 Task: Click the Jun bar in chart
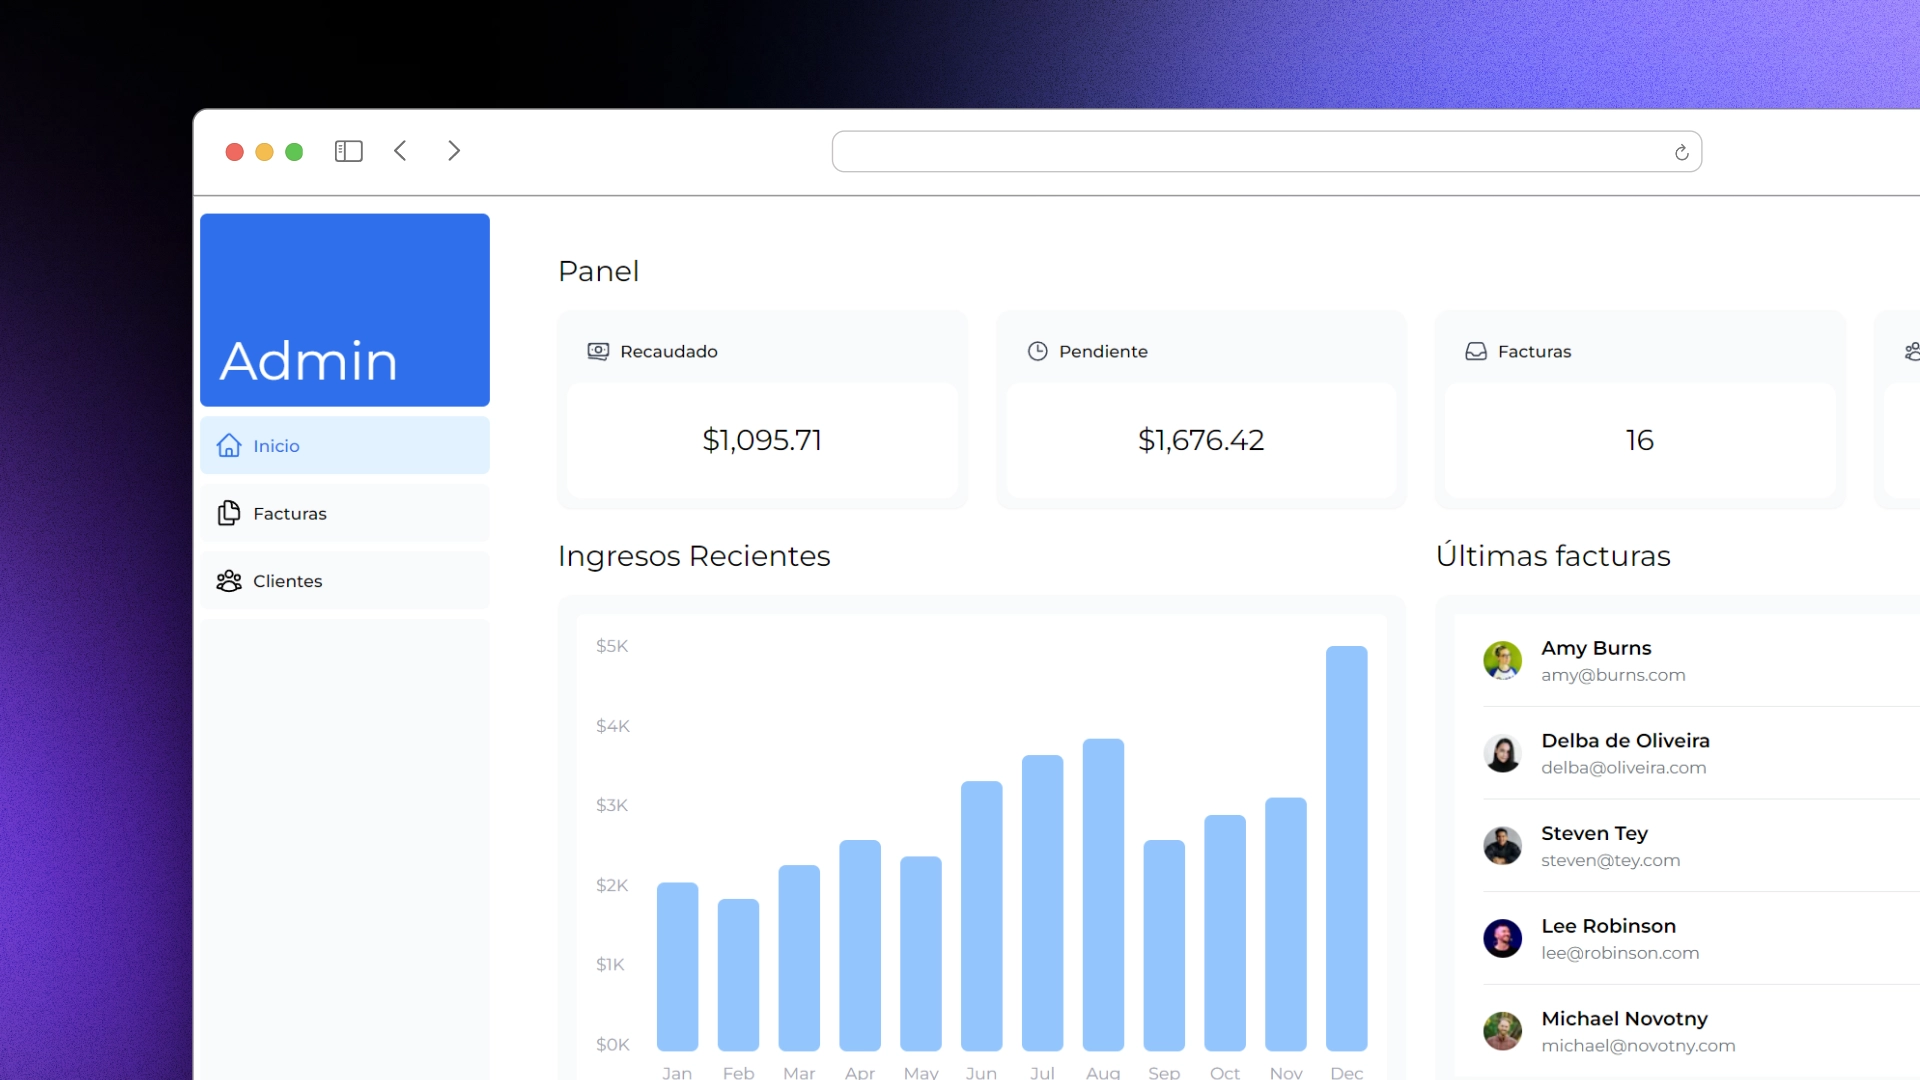click(981, 916)
